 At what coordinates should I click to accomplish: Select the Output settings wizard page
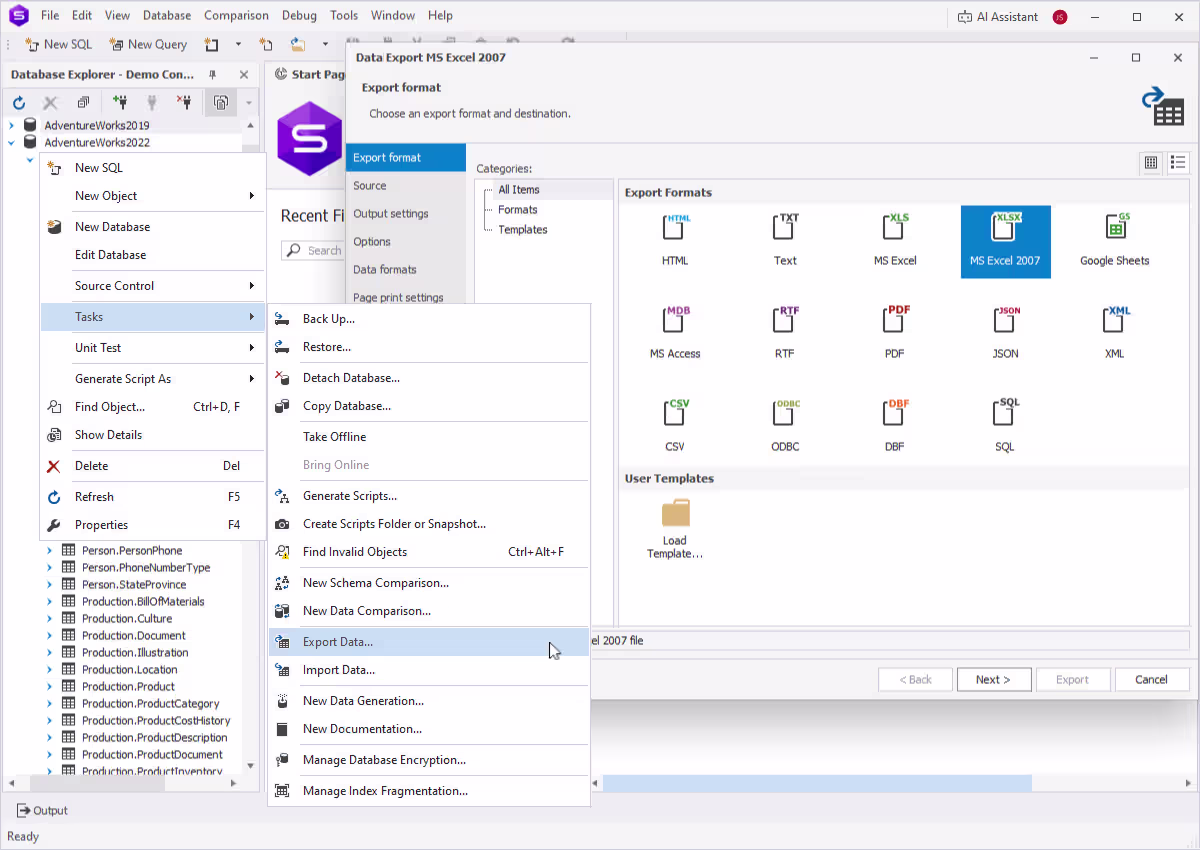[x=406, y=214]
